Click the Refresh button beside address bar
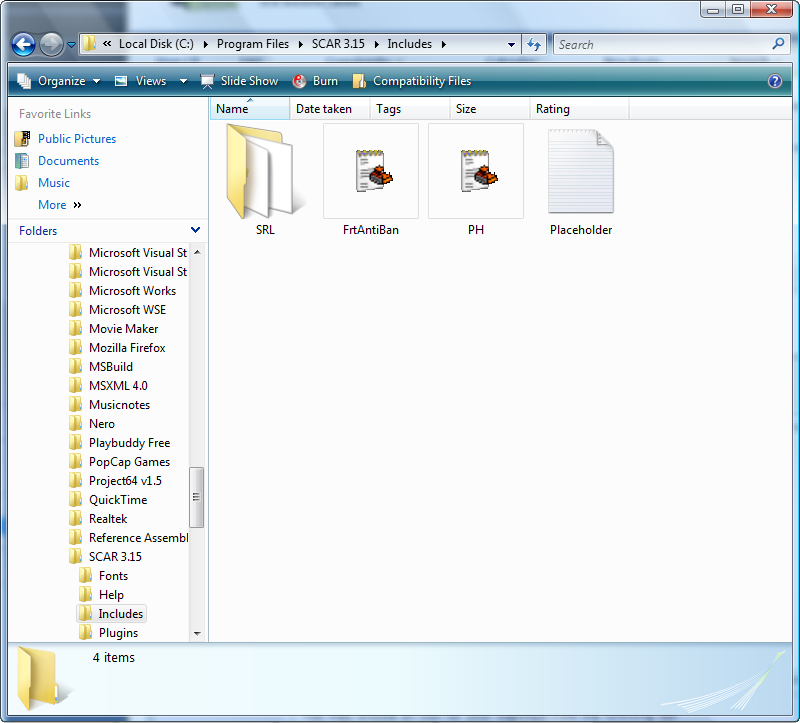The height and width of the screenshot is (723, 800). click(x=534, y=45)
